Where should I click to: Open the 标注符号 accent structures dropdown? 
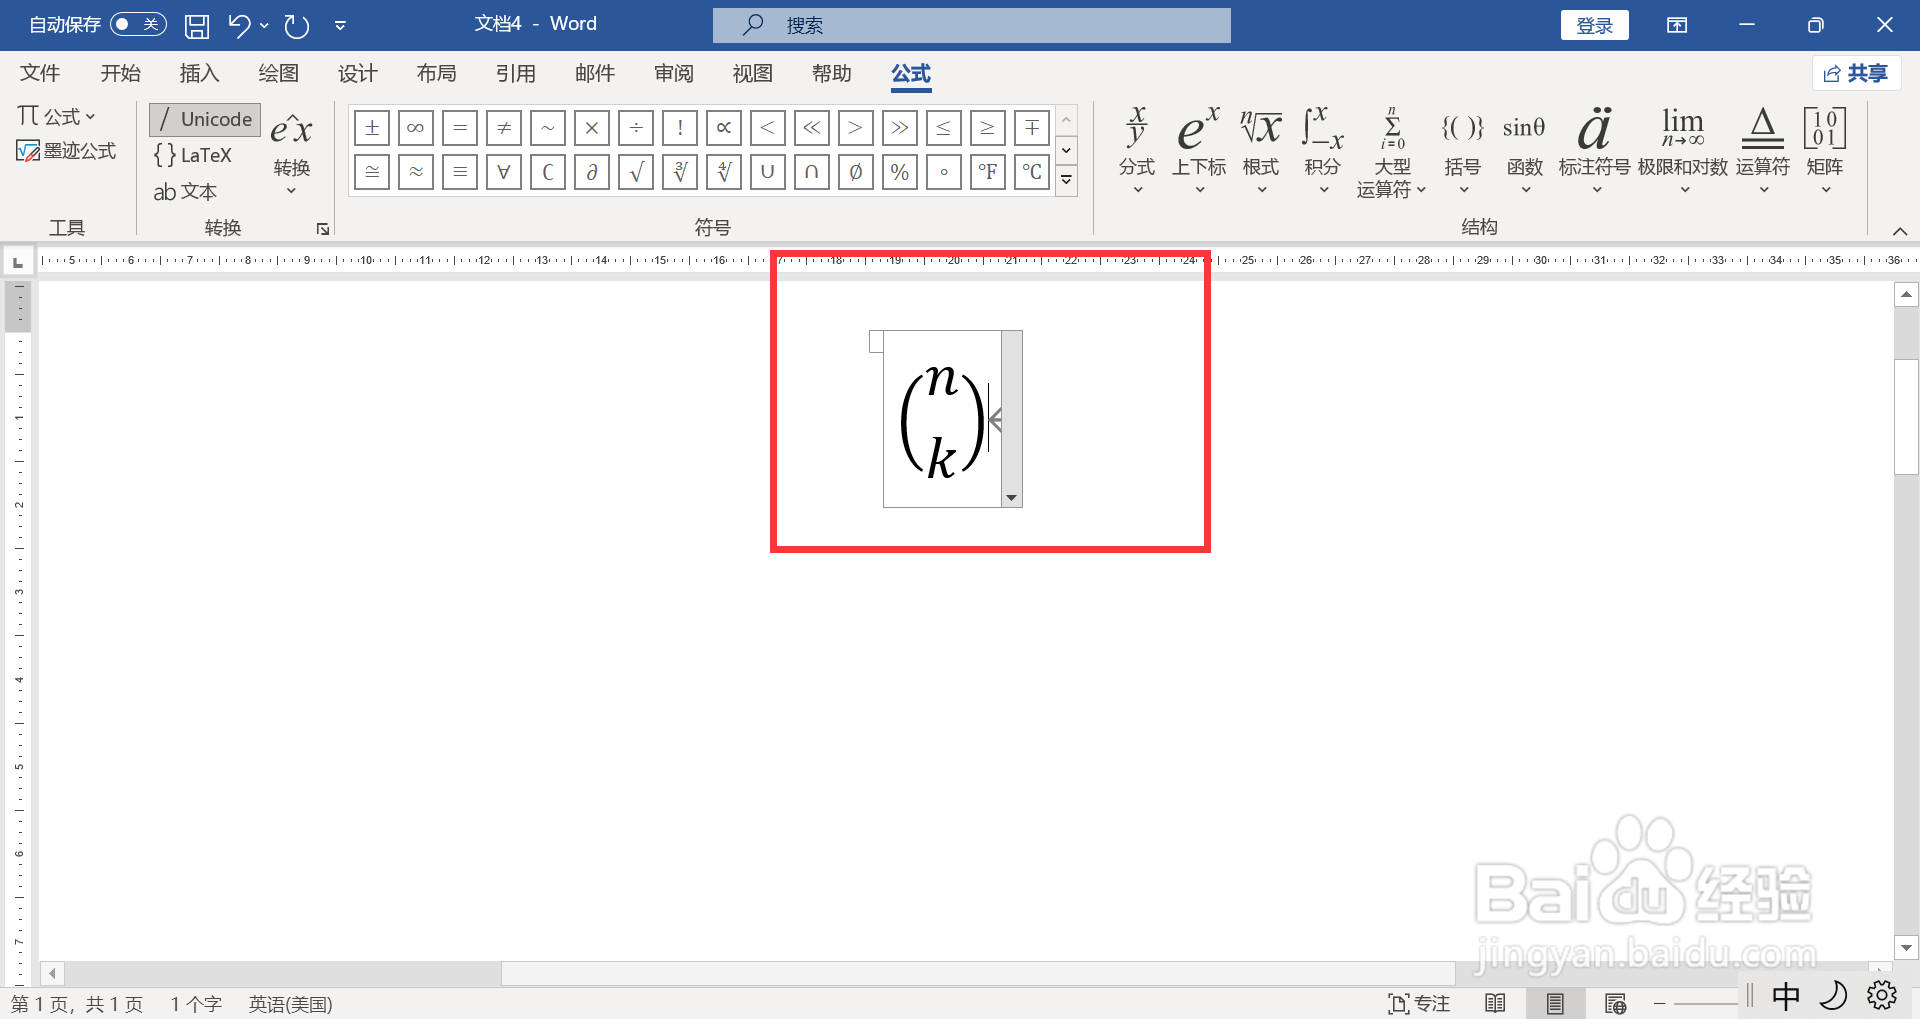pyautogui.click(x=1595, y=150)
